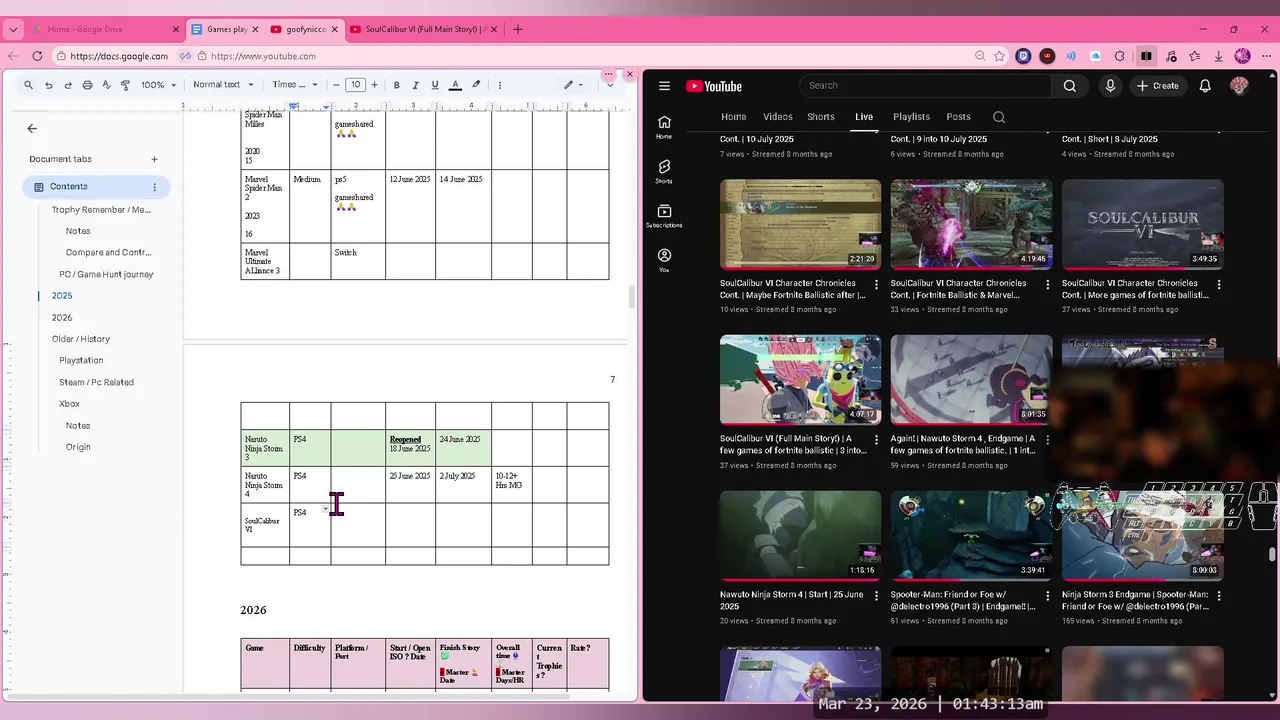Click the Docs search magnifier in toolbar
Screen dimensions: 1280x720
28,85
